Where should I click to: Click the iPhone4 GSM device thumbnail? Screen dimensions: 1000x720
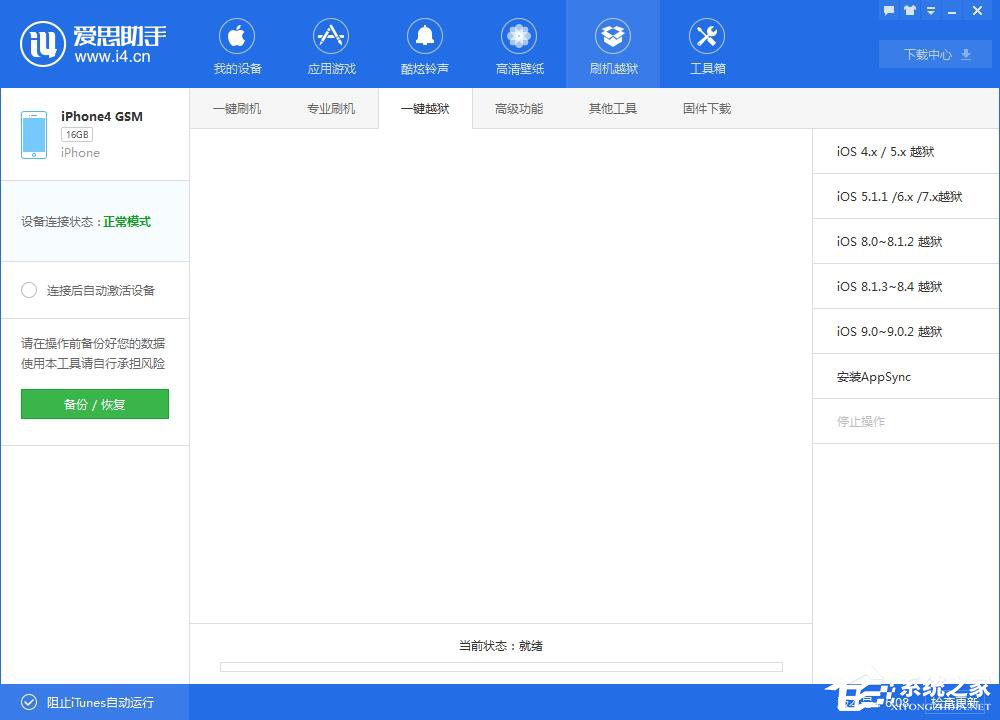pos(33,134)
